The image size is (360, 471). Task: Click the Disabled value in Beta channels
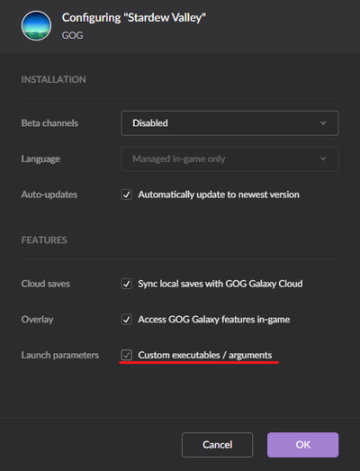tap(150, 123)
